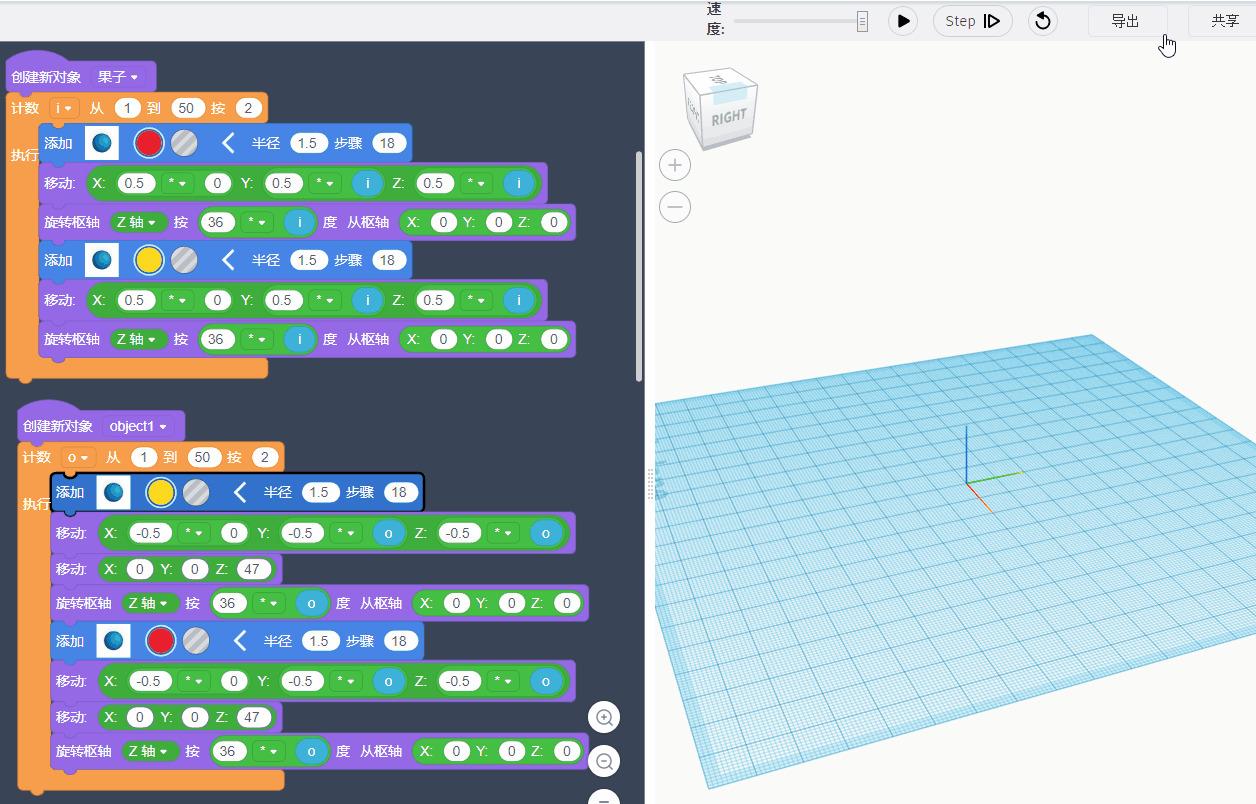
Task: Click the speed slider handle
Action: pyautogui.click(x=862, y=21)
